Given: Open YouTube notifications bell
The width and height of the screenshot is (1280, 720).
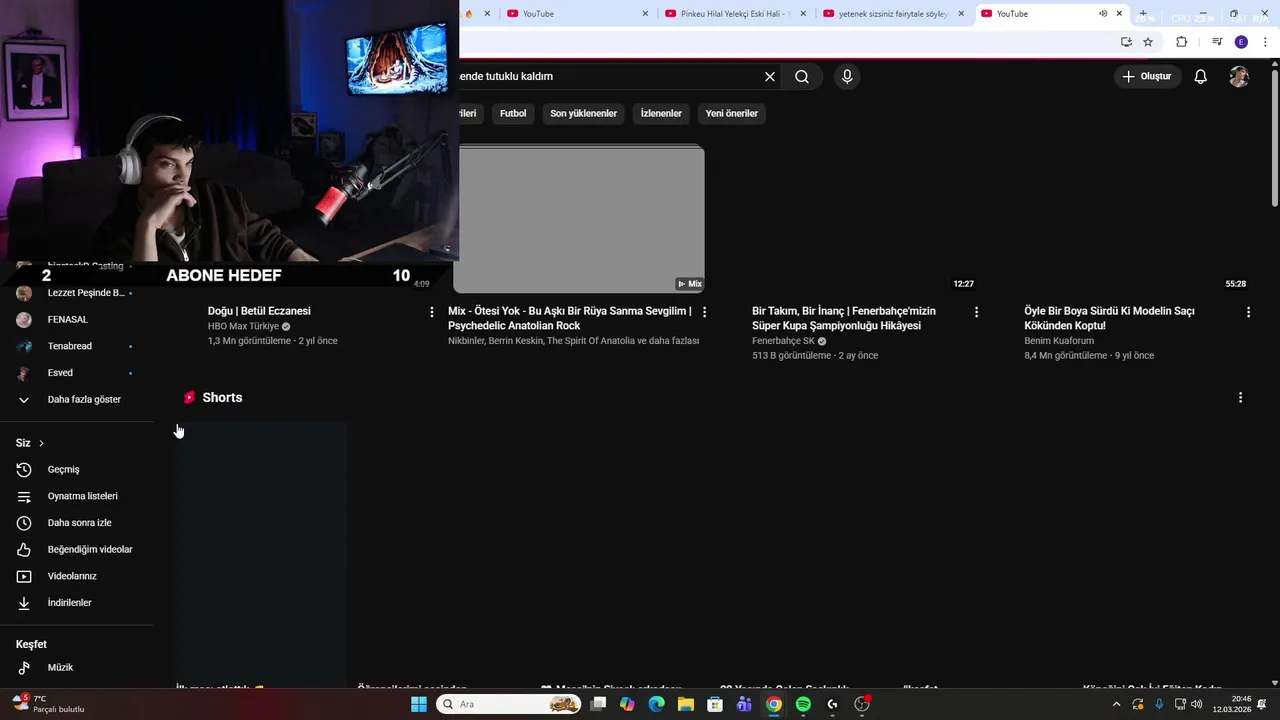Looking at the screenshot, I should tap(1201, 77).
